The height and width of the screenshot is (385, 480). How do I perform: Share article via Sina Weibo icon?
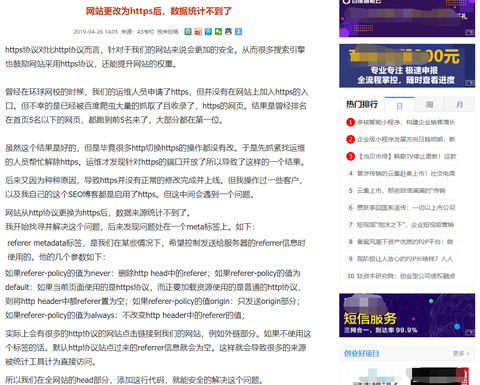198,32
